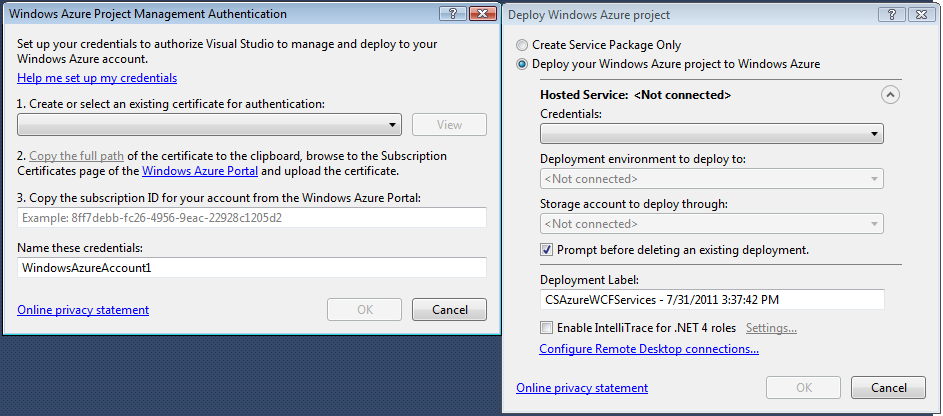The width and height of the screenshot is (943, 416).
Task: Click help button in Authentication dialog title bar
Action: click(x=452, y=13)
